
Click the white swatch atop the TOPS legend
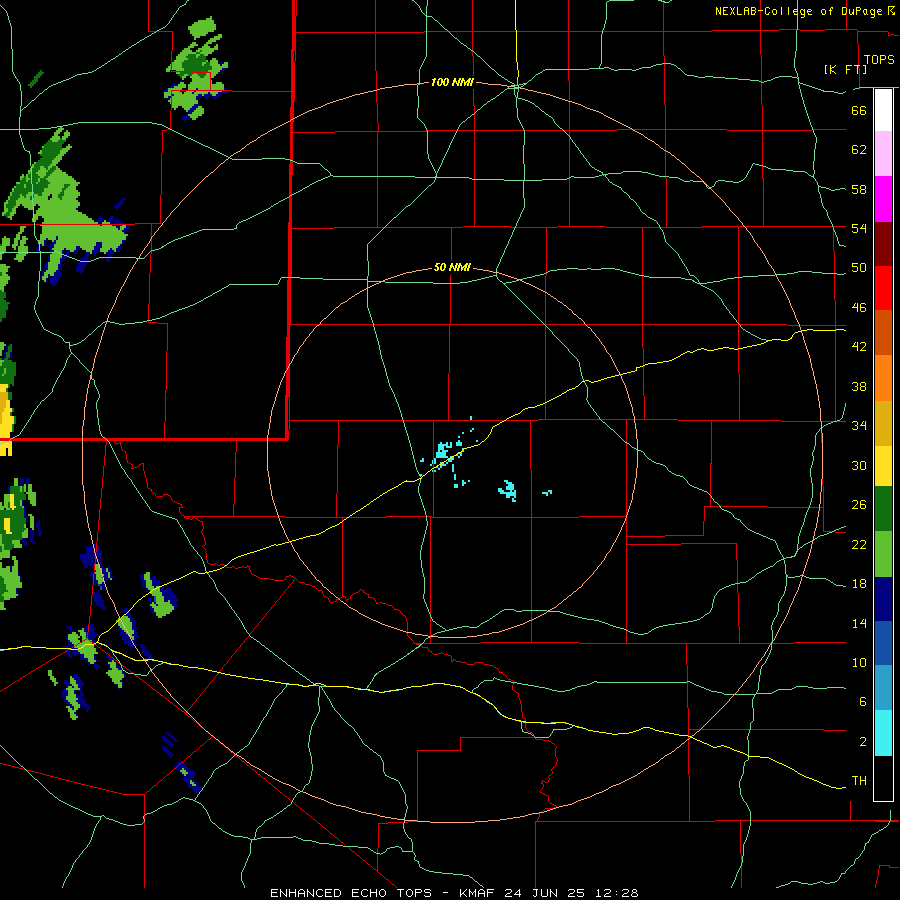[x=883, y=110]
